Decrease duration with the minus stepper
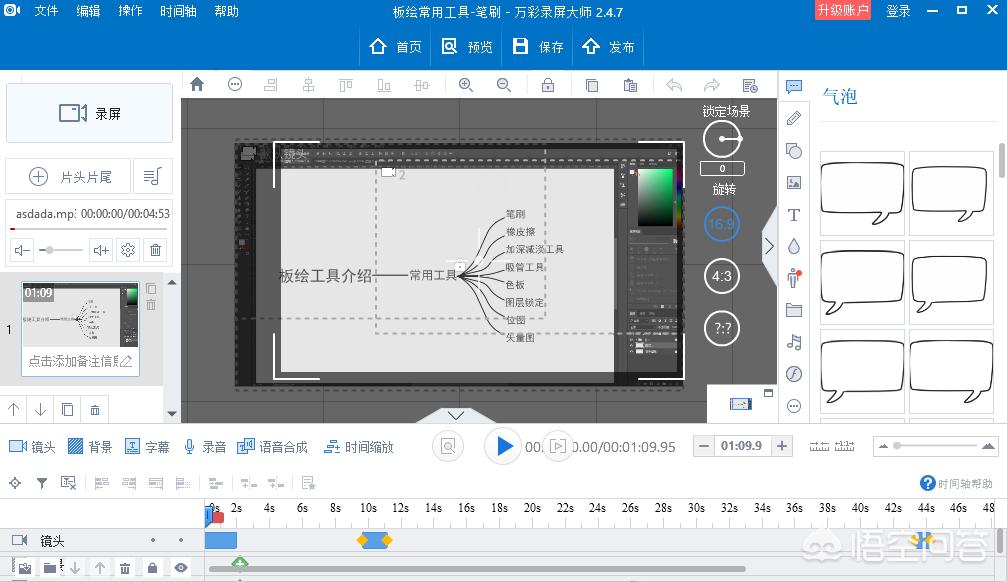 coord(704,446)
